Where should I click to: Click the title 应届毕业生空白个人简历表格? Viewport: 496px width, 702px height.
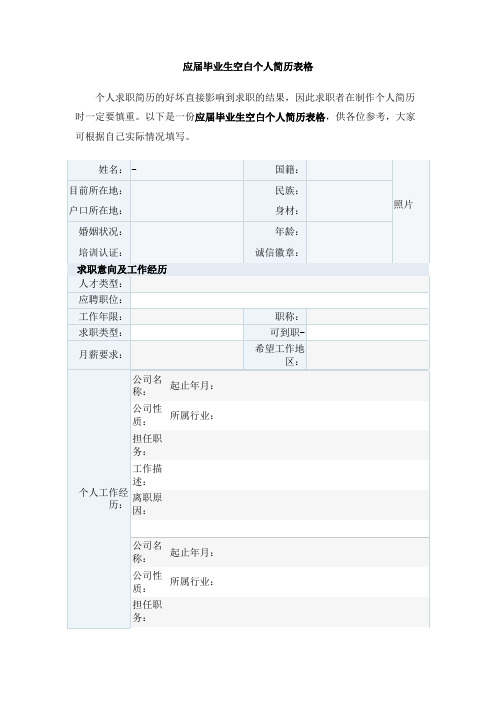tap(248, 67)
